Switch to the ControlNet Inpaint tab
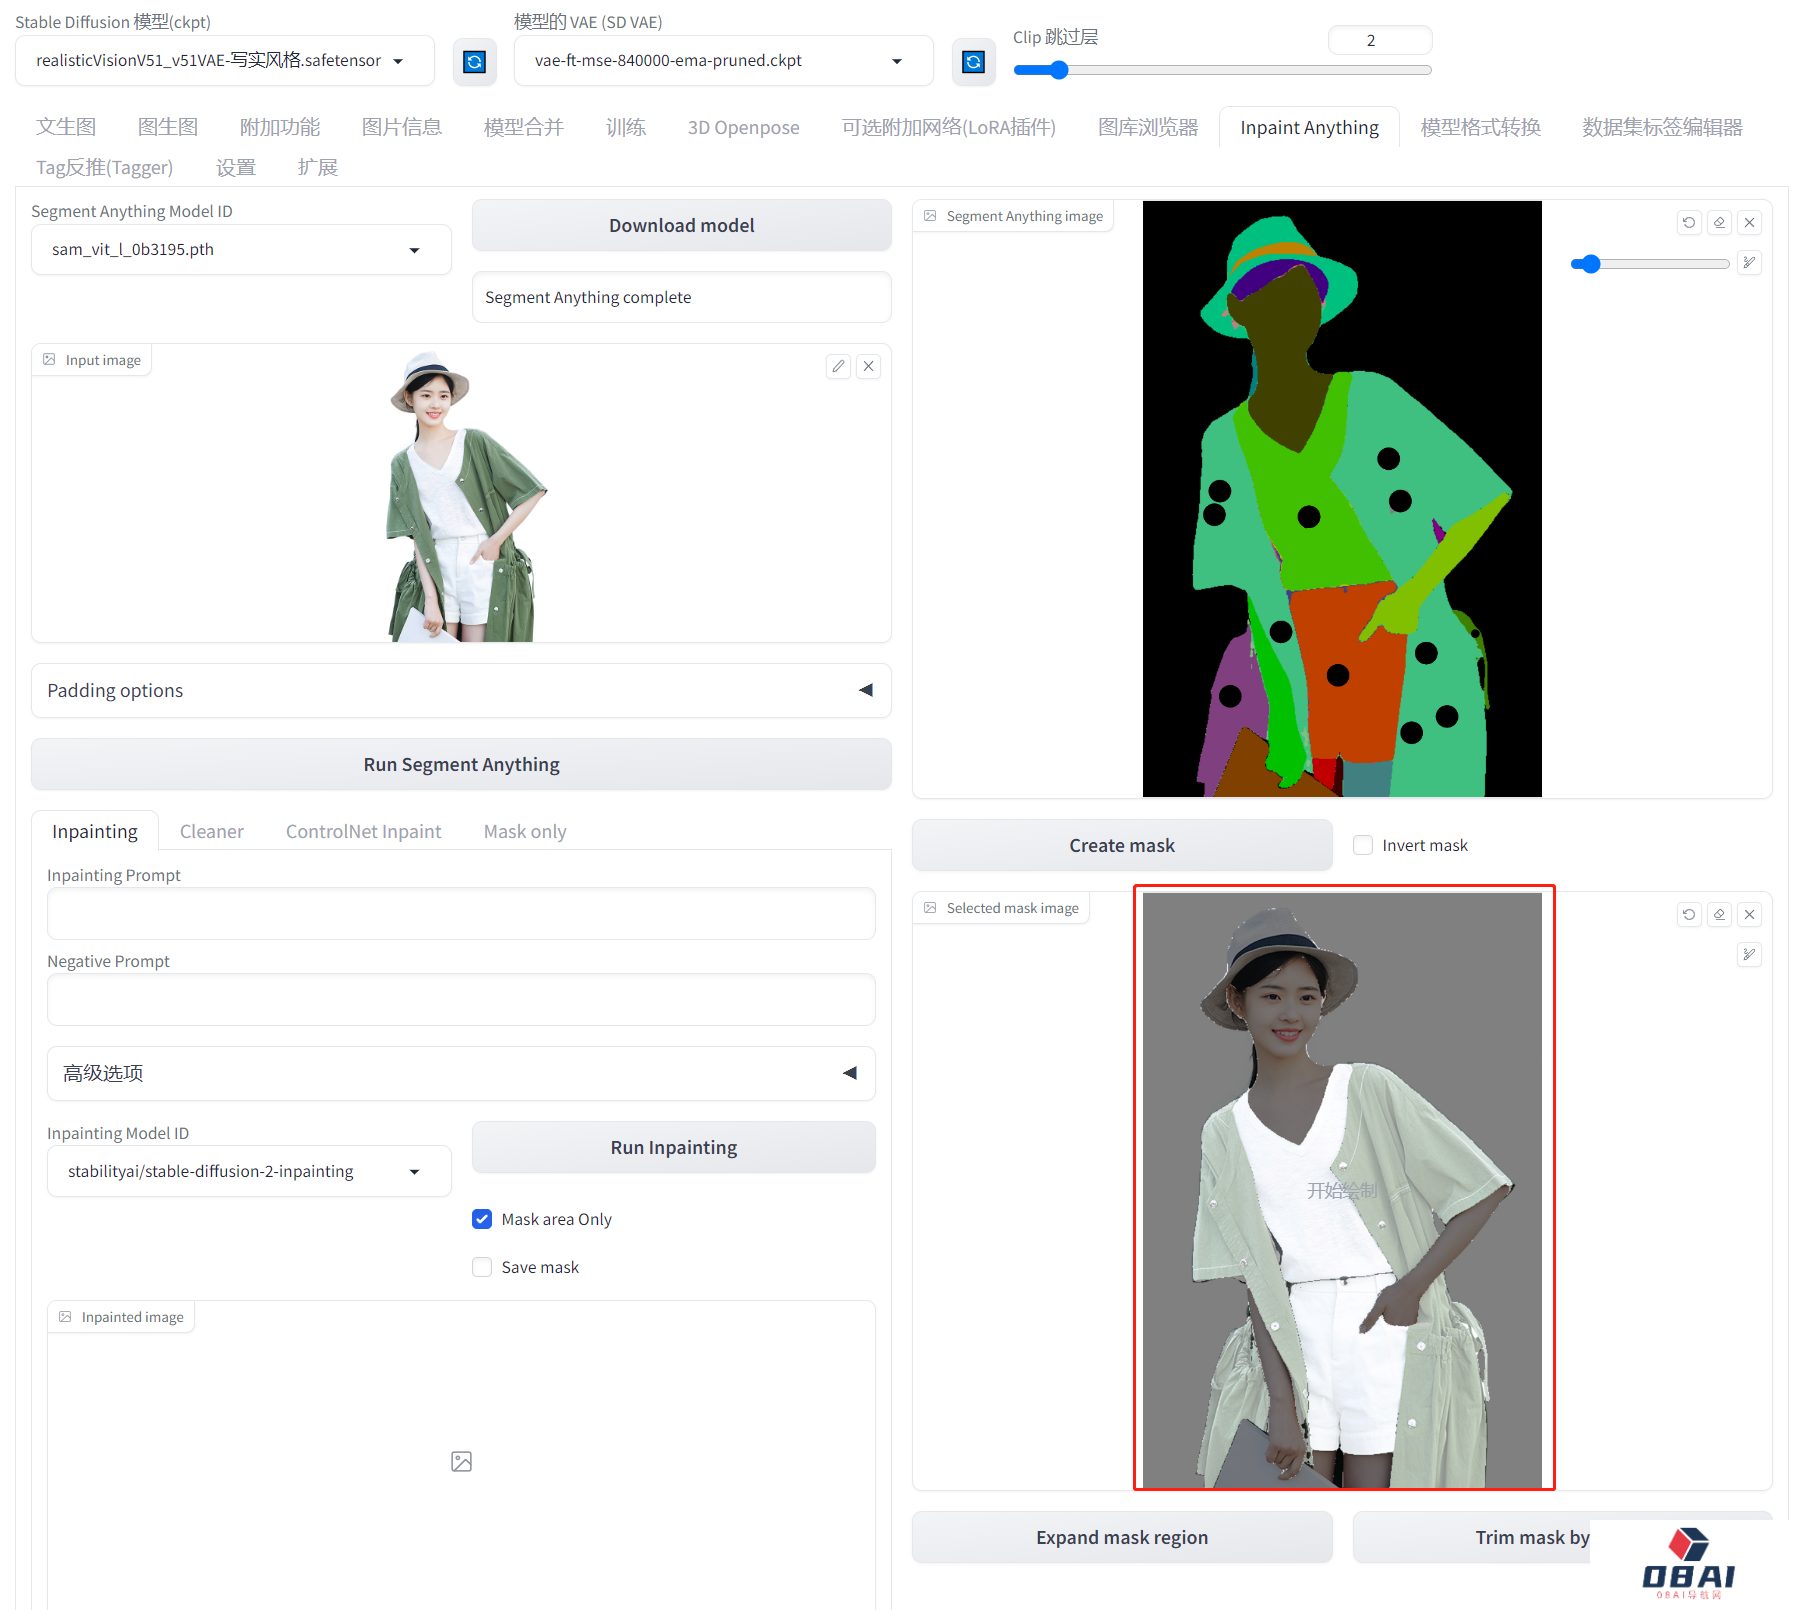The height and width of the screenshot is (1610, 1796). 363,831
